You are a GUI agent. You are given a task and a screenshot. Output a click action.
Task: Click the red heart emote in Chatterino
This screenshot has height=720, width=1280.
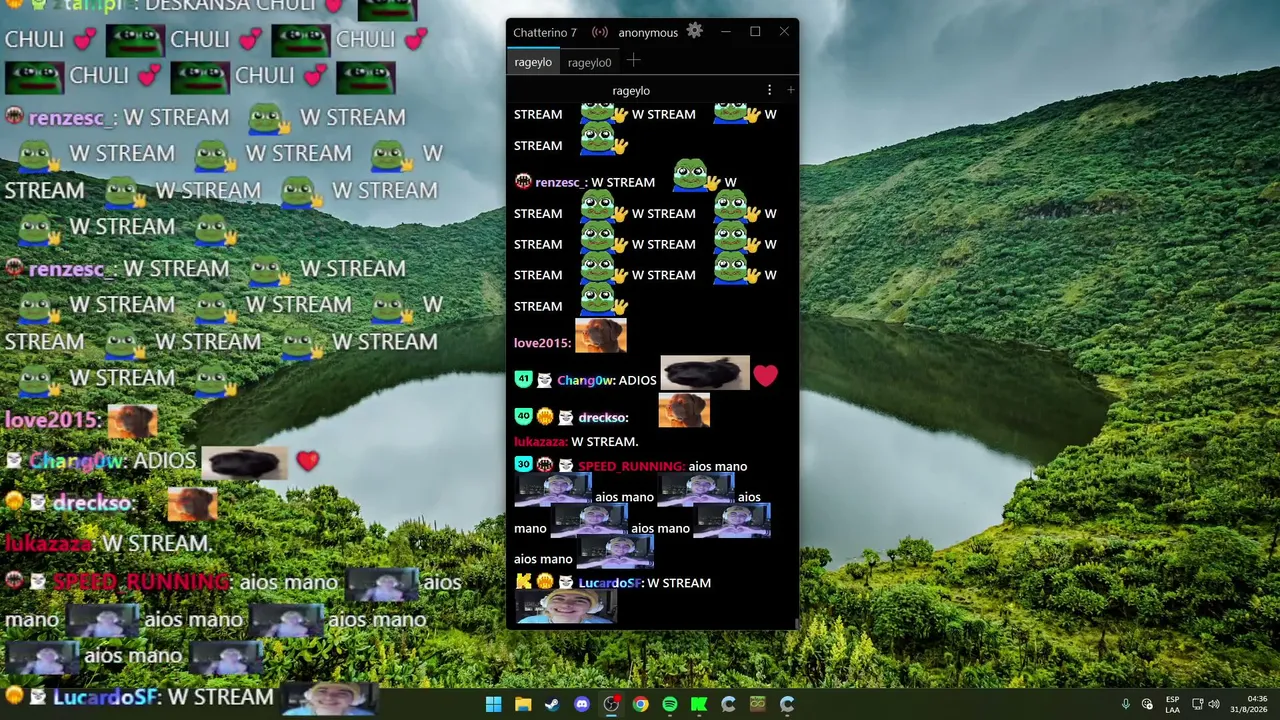[x=765, y=376]
